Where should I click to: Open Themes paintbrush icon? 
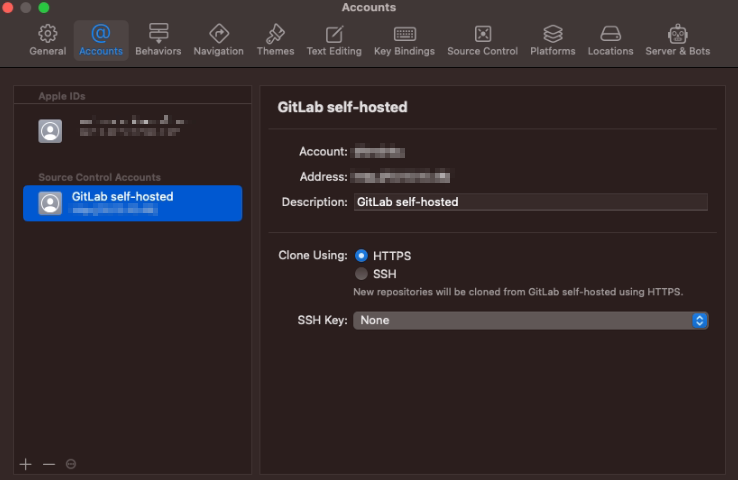[x=275, y=33]
